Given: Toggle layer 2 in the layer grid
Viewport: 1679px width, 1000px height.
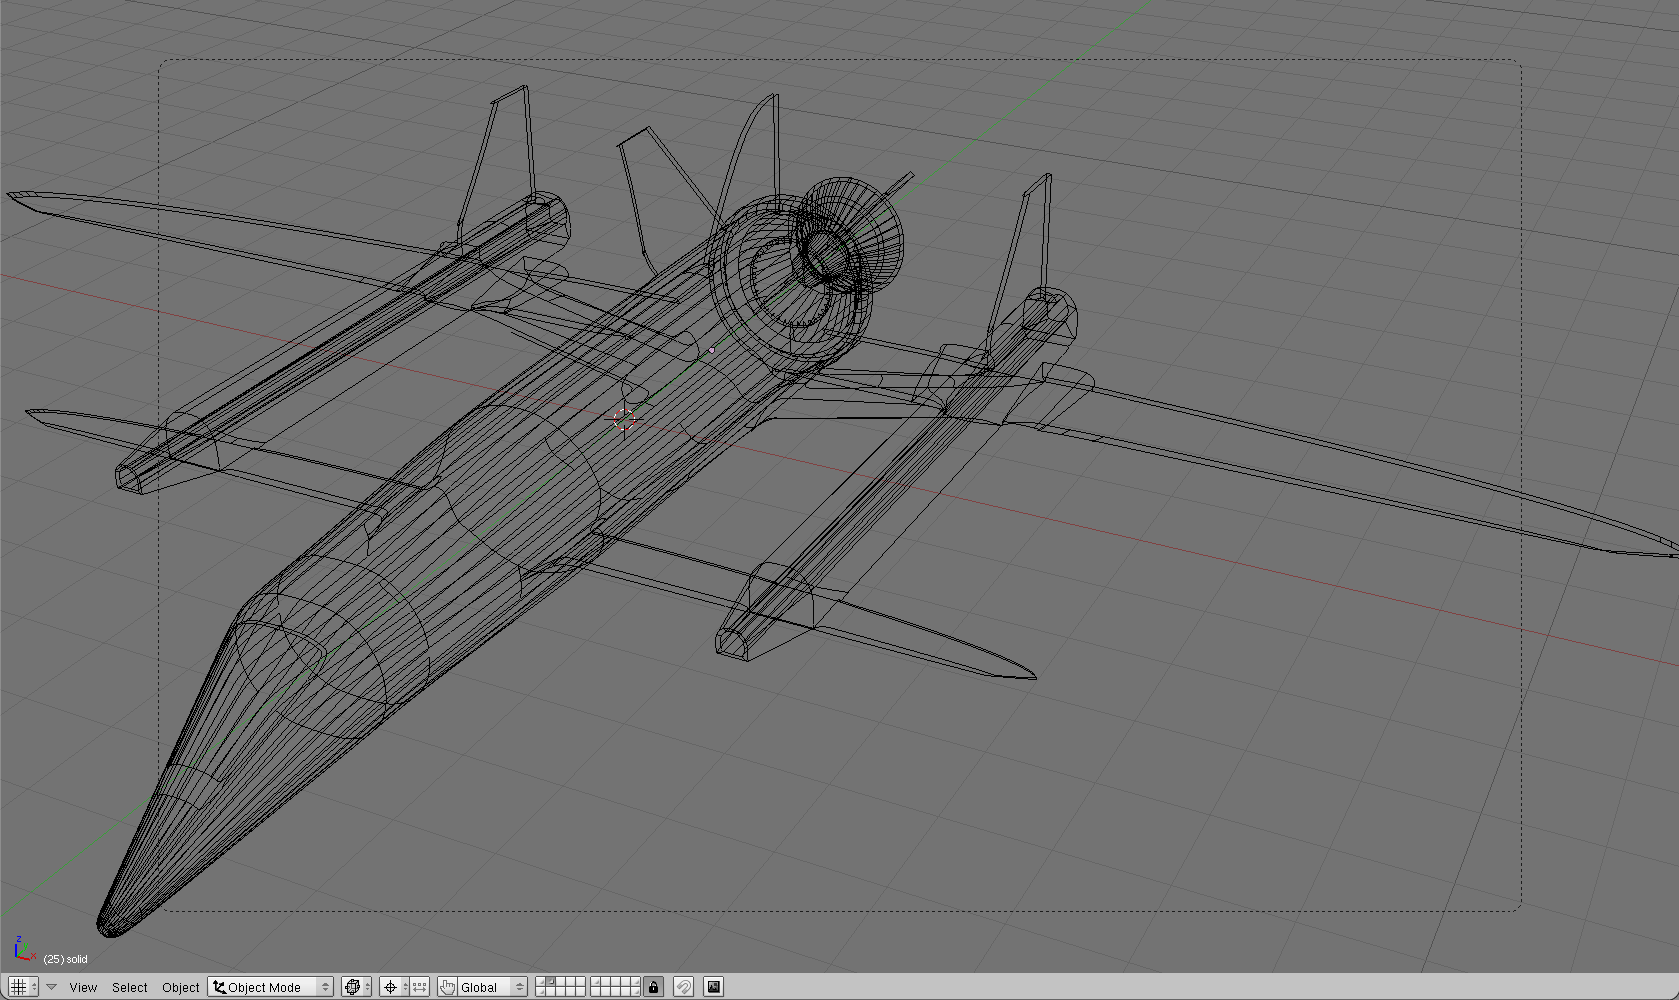Looking at the screenshot, I should [551, 981].
